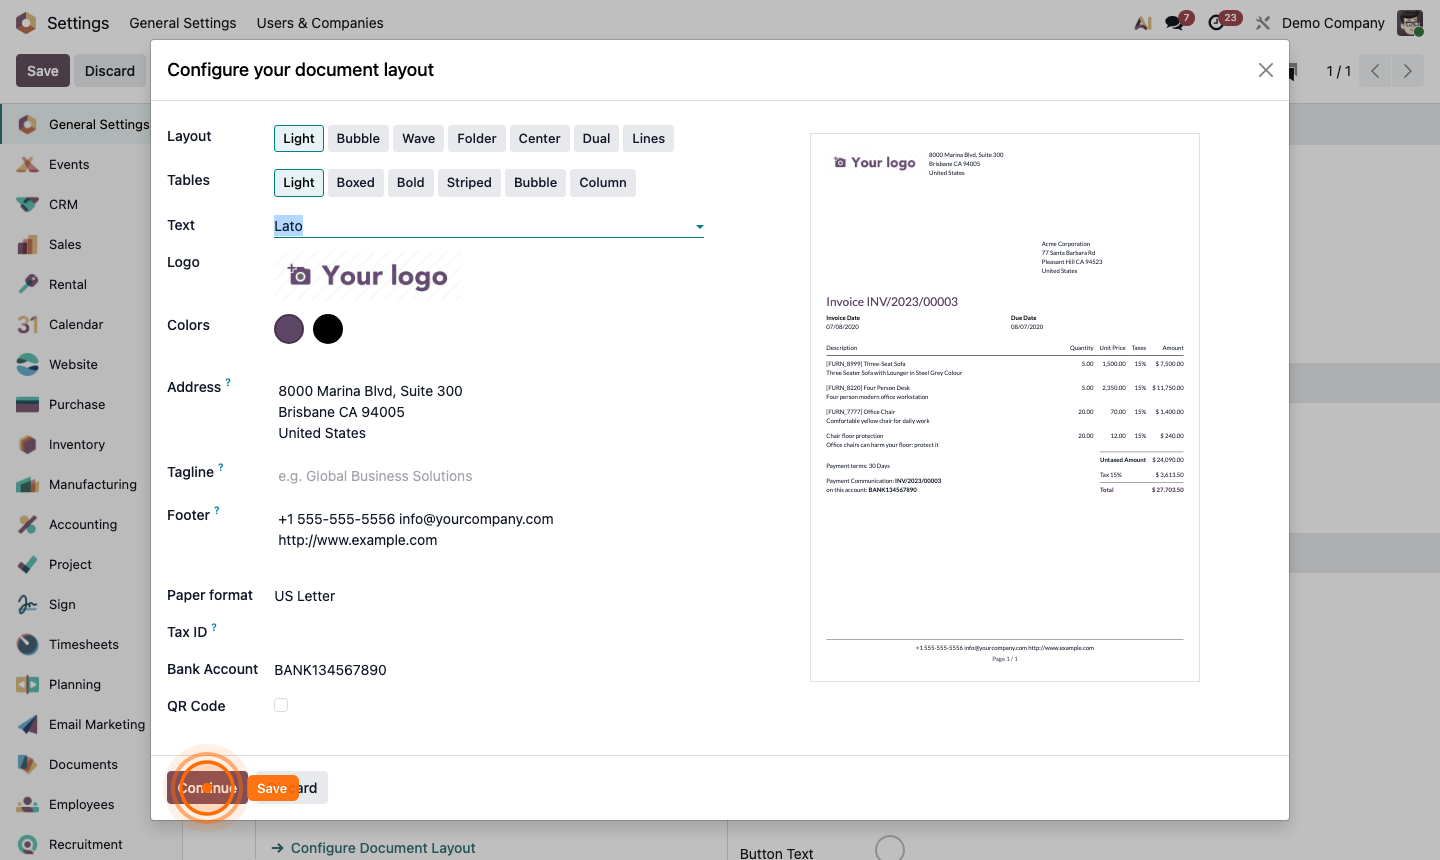1440x860 pixels.
Task: Switch Tables style to Striped
Action: click(x=469, y=182)
